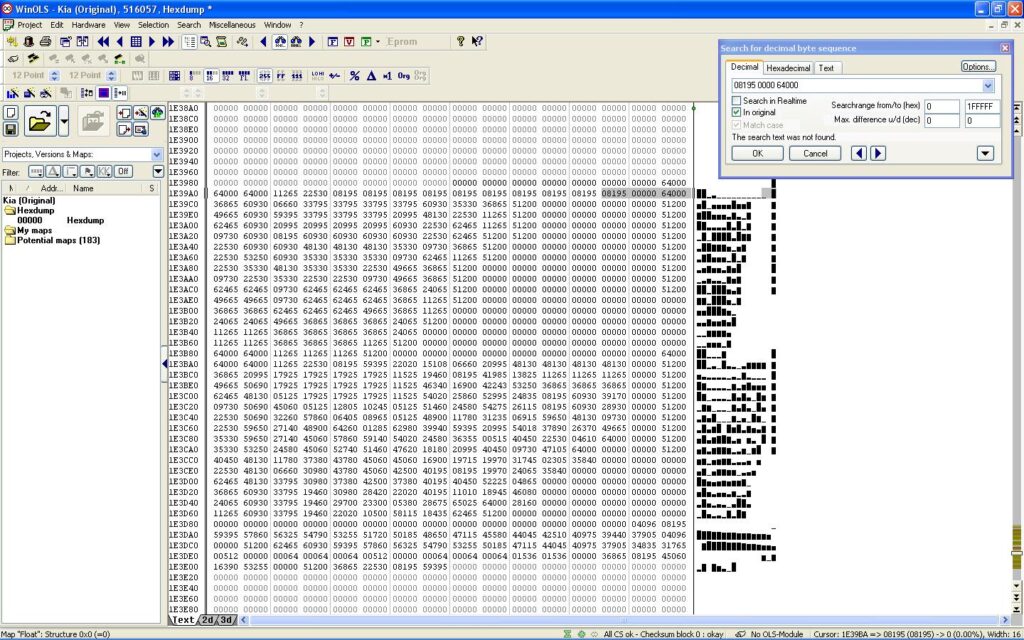This screenshot has width=1024, height=640.
Task: Toggle the Search in Realtime checkbox
Action: coord(736,101)
